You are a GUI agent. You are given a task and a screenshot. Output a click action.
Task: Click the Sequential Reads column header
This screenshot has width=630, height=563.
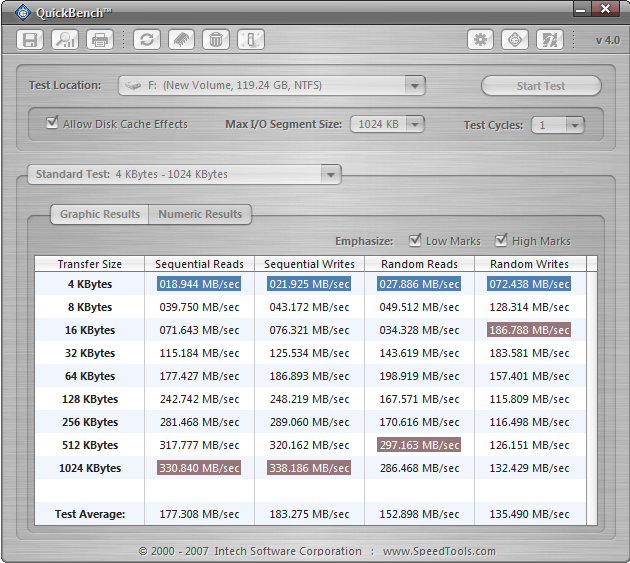[x=200, y=264]
